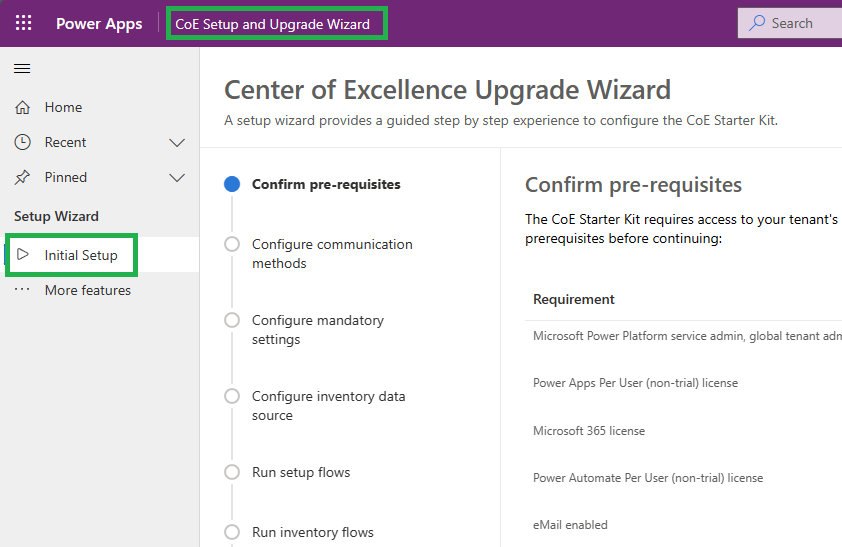Click the Power Apps brand link

[99, 24]
